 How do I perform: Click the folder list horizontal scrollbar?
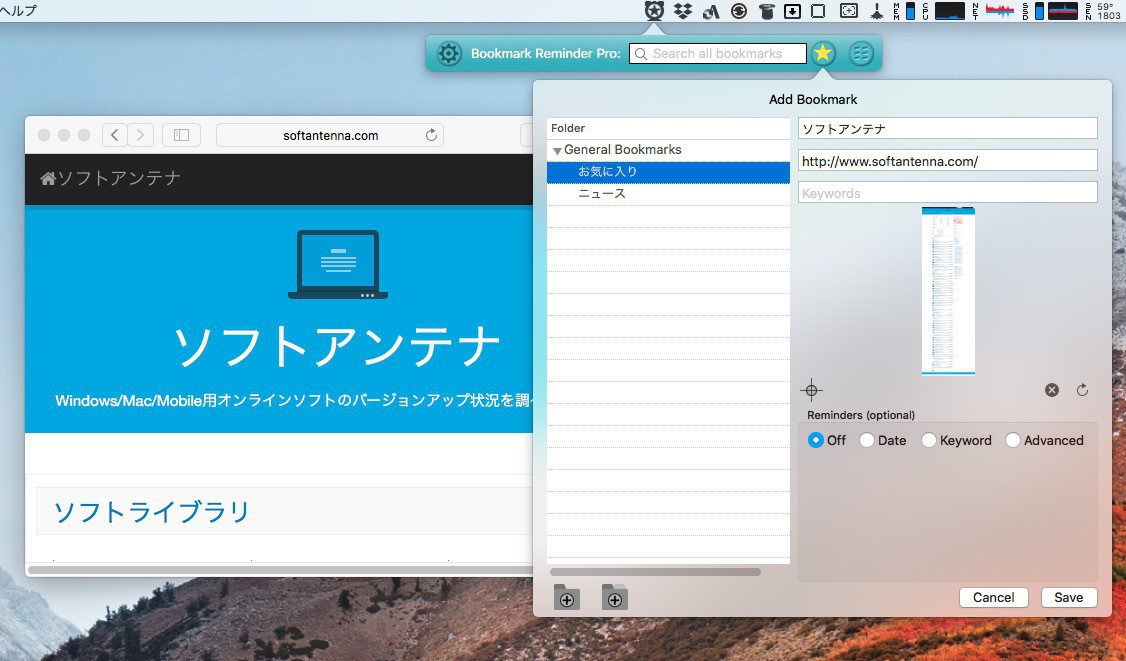(x=655, y=572)
